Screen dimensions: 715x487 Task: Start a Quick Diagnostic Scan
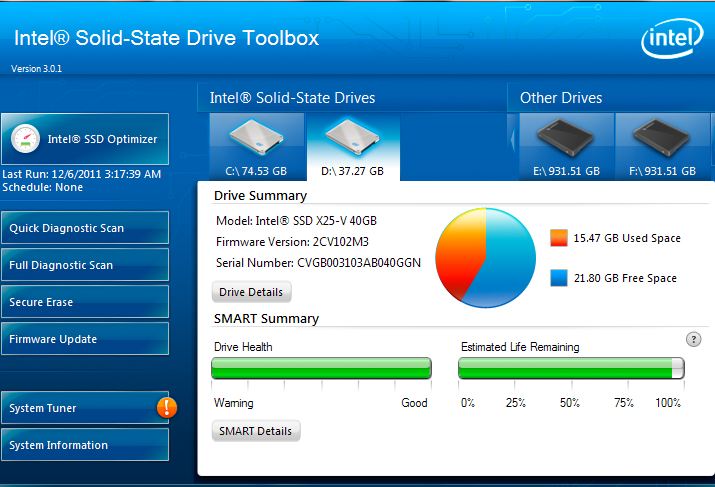tap(85, 228)
